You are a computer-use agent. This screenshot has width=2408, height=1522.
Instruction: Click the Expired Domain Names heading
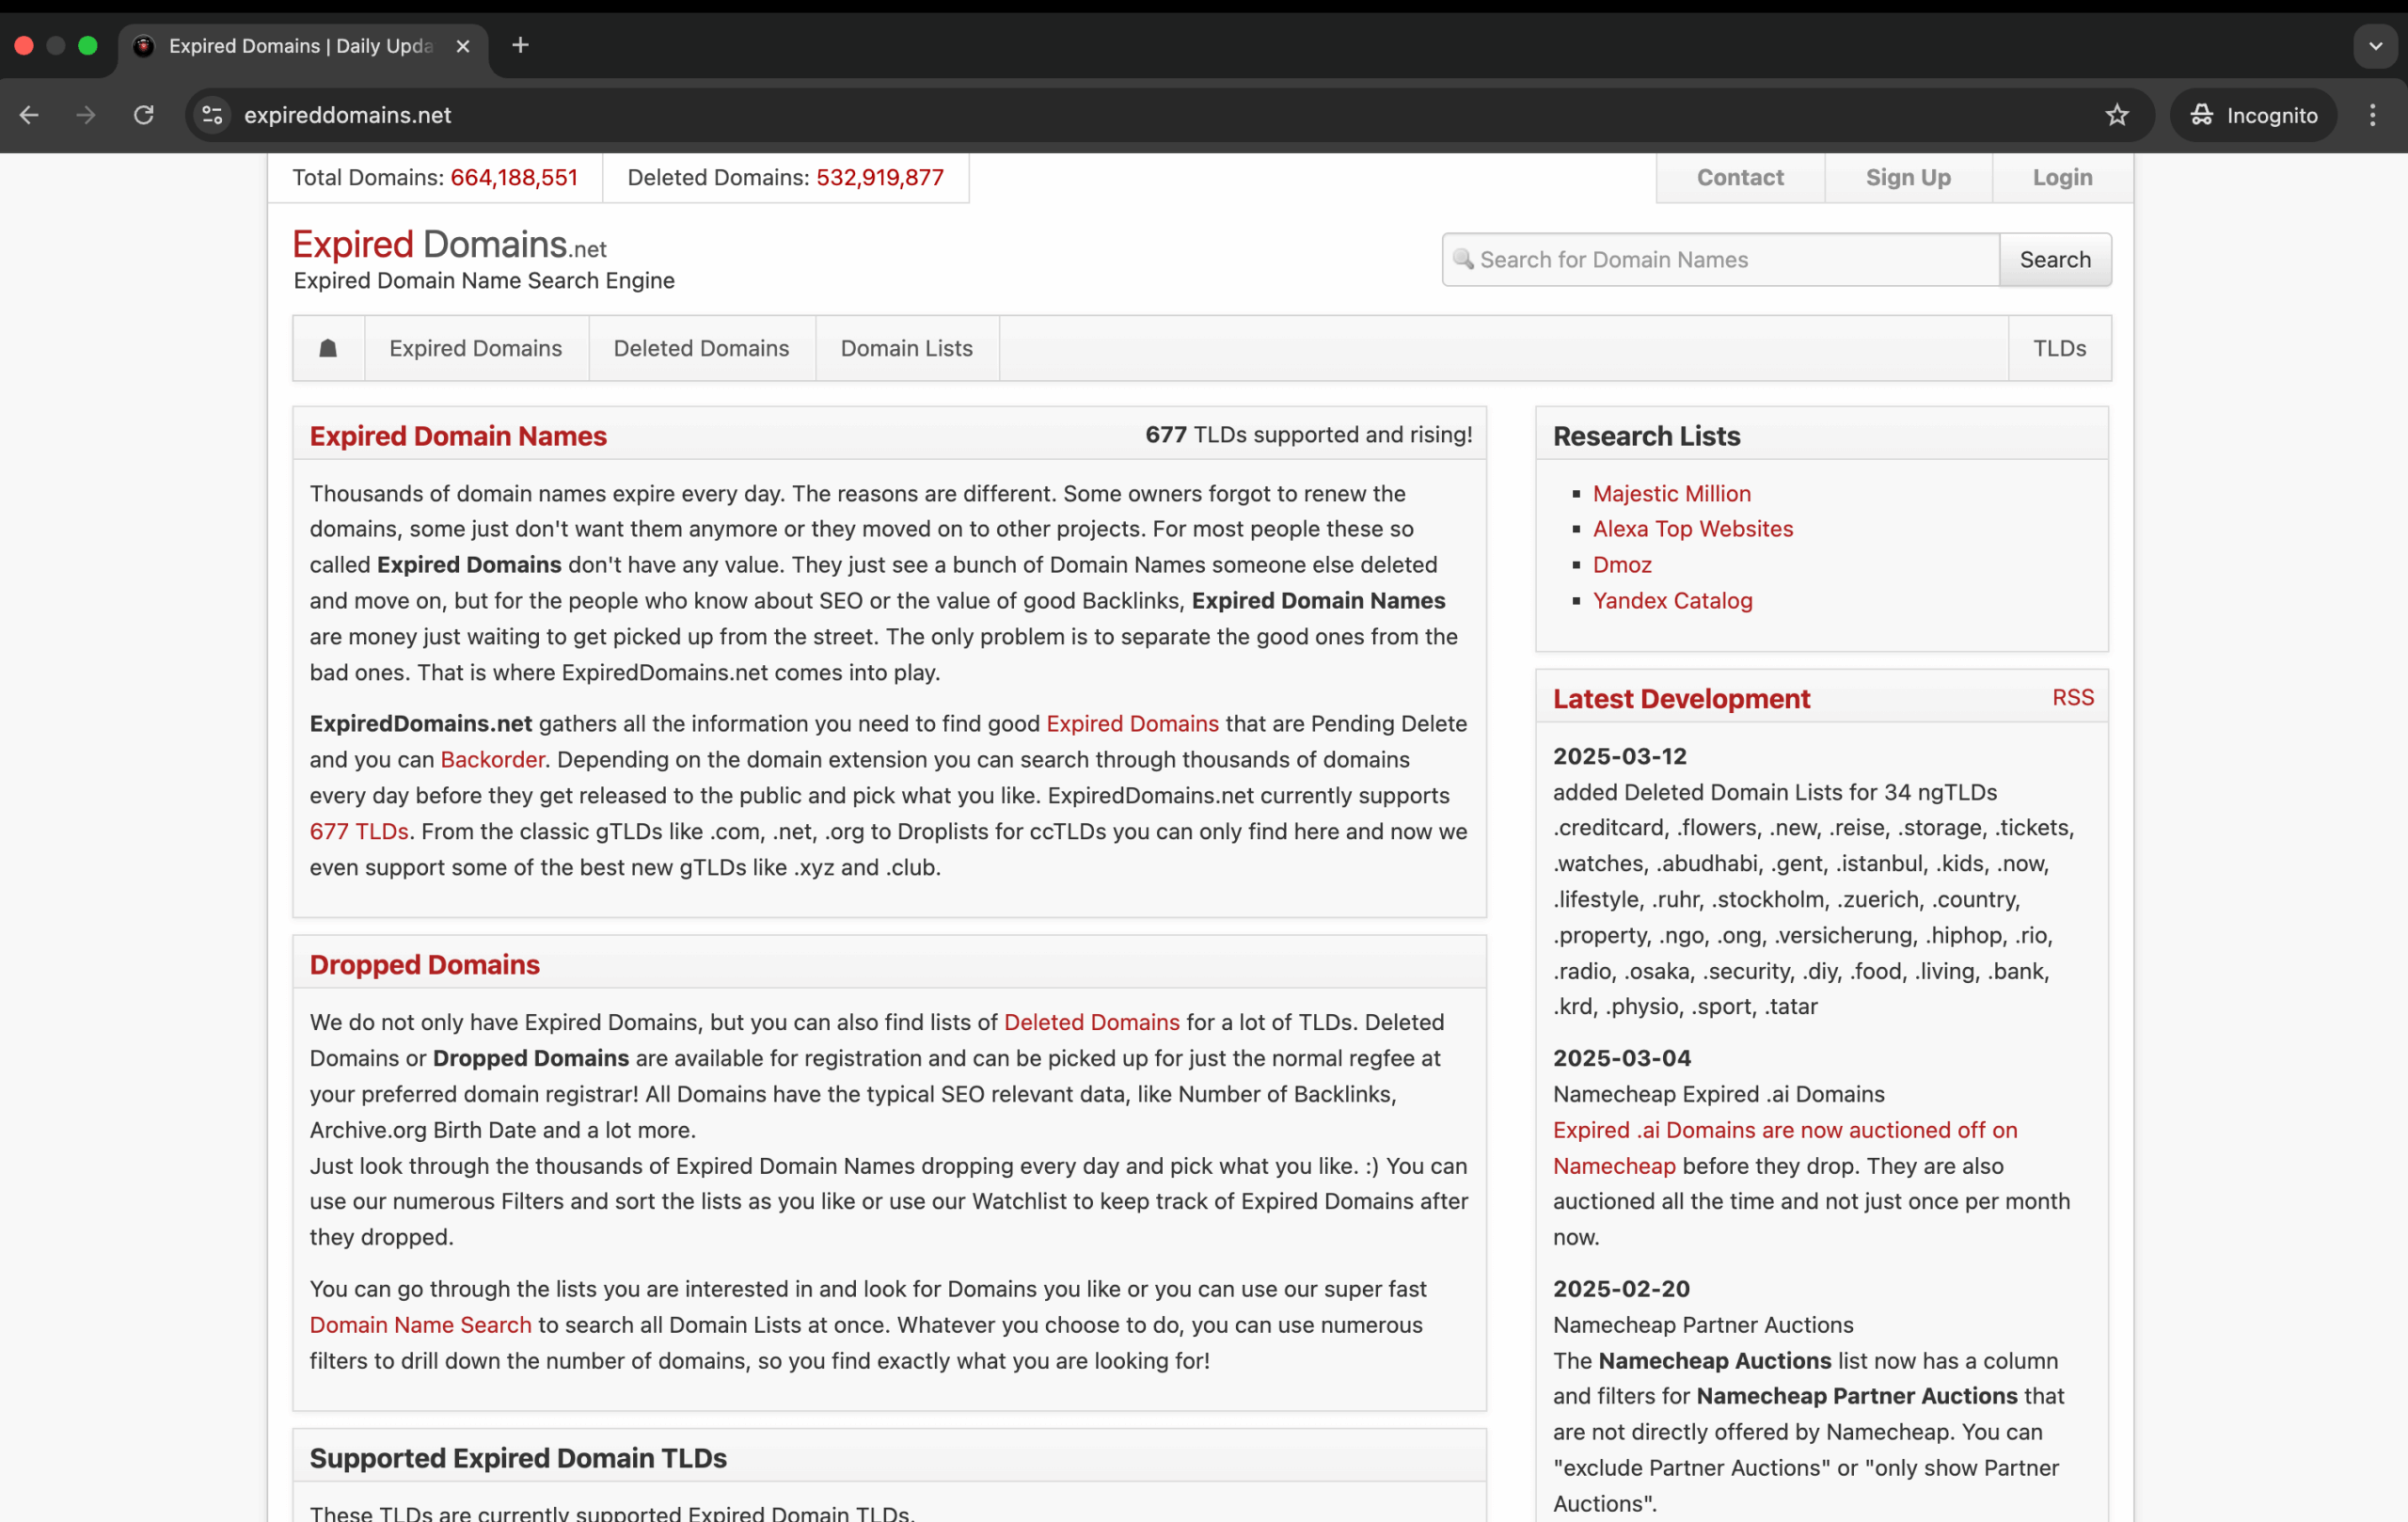point(458,435)
